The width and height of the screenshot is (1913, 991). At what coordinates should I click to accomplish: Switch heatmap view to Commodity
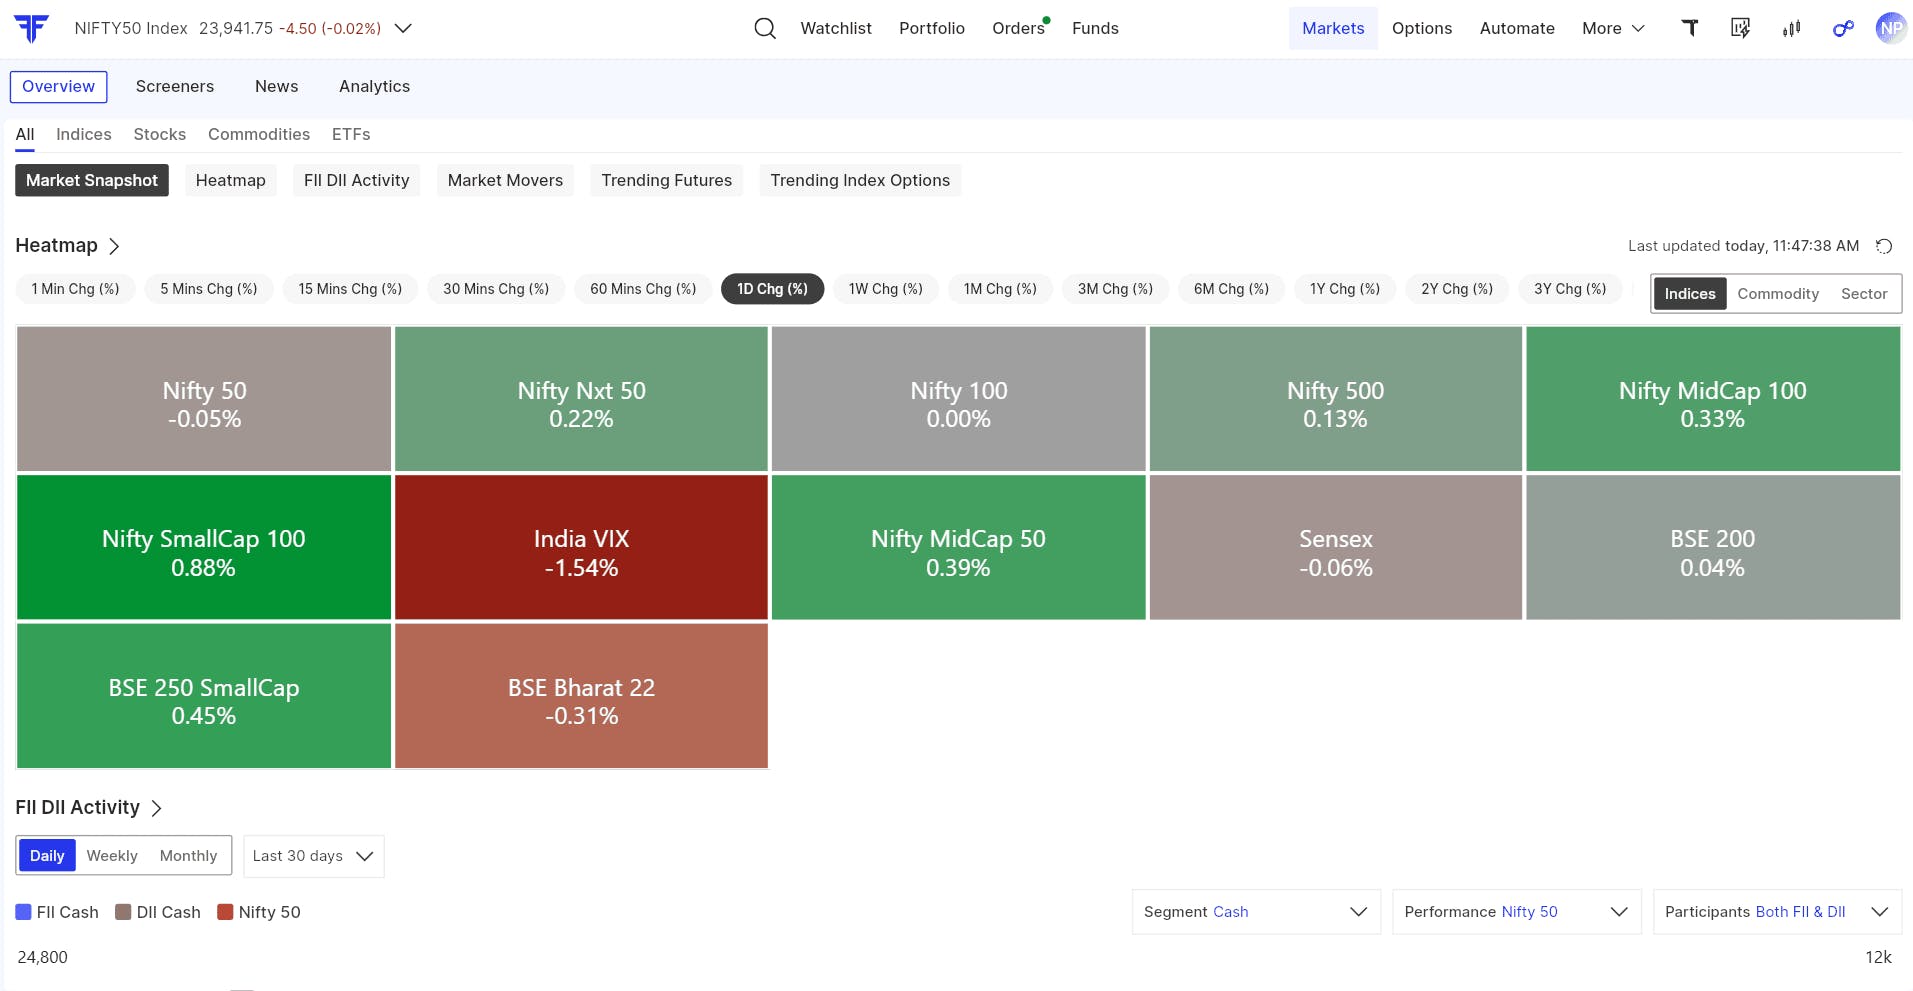pos(1777,294)
